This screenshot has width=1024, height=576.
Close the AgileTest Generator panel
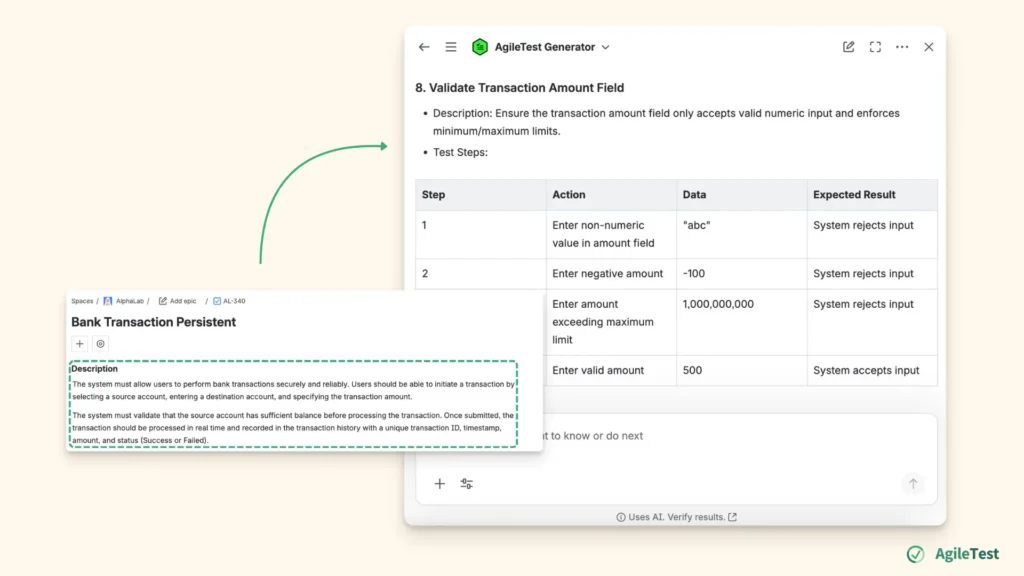[929, 47]
